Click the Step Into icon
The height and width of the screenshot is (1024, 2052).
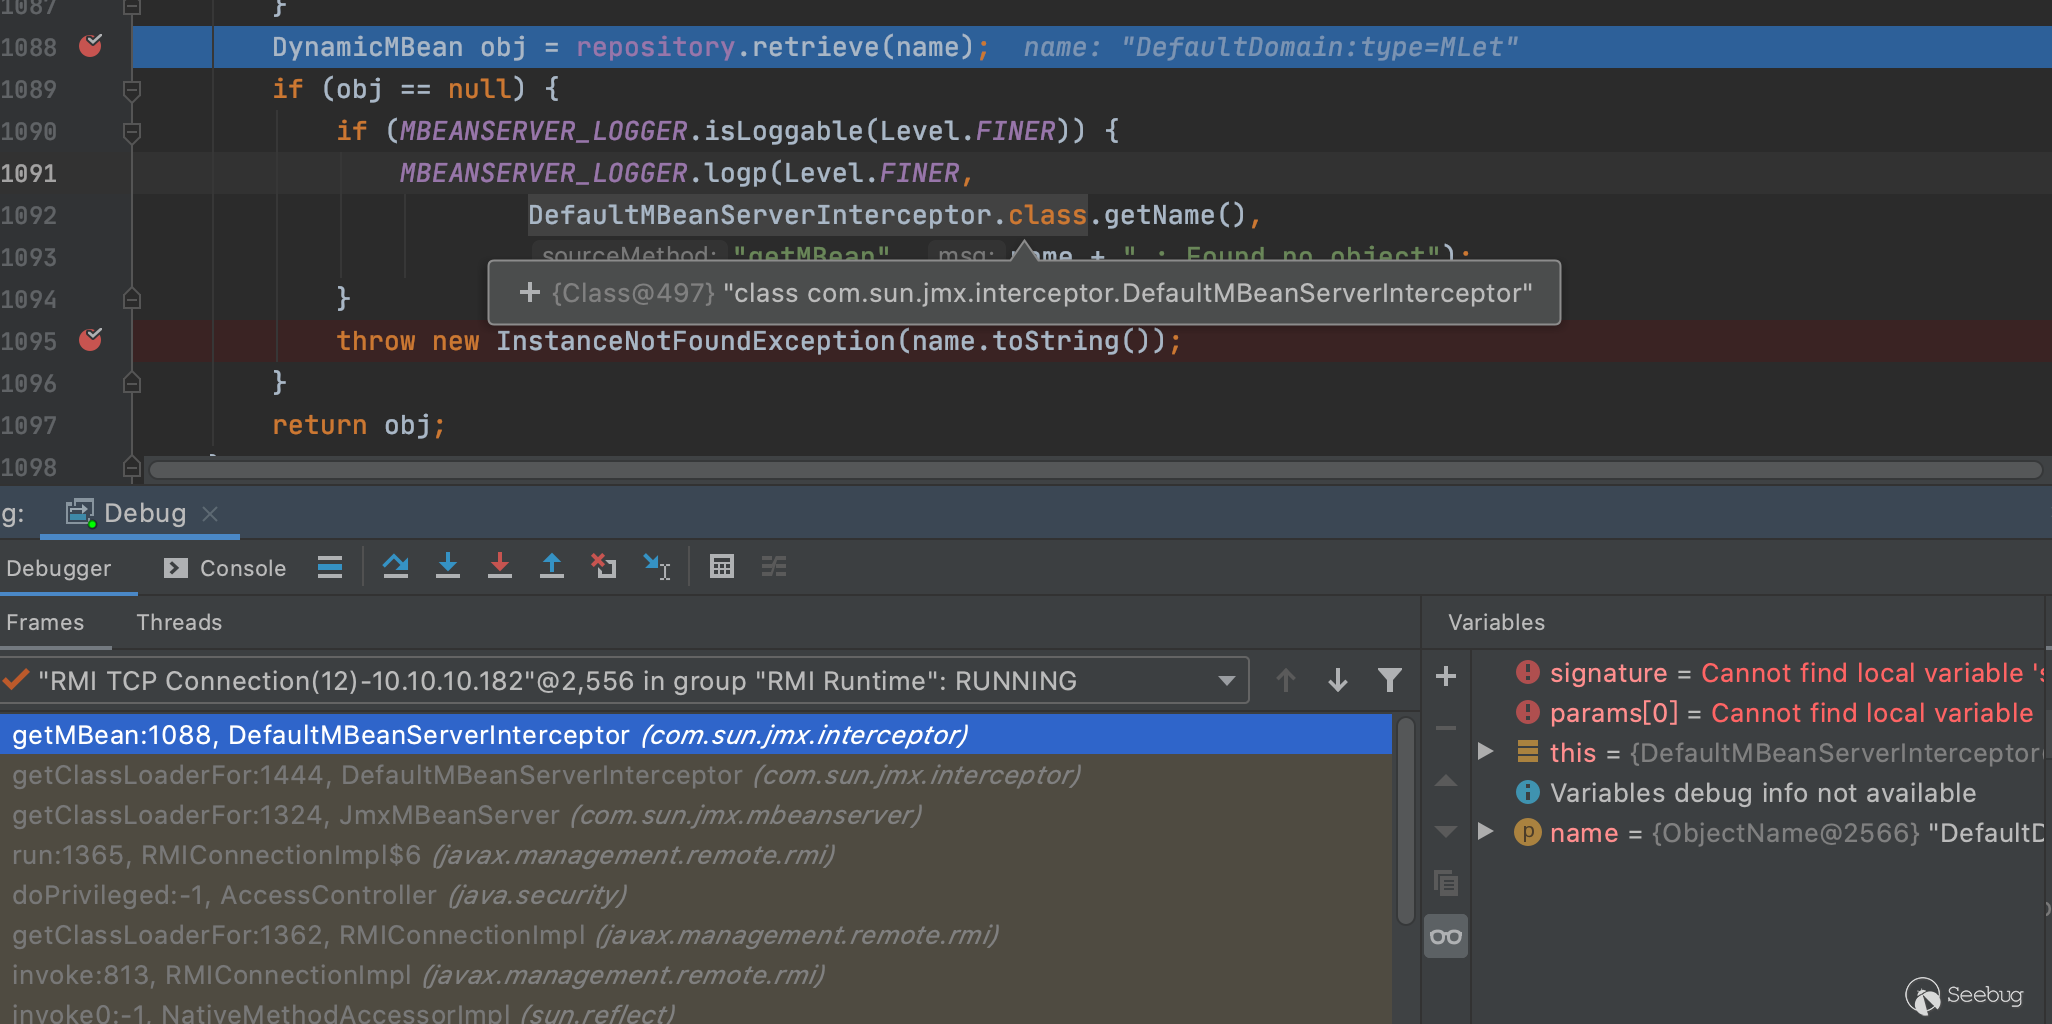[x=448, y=567]
